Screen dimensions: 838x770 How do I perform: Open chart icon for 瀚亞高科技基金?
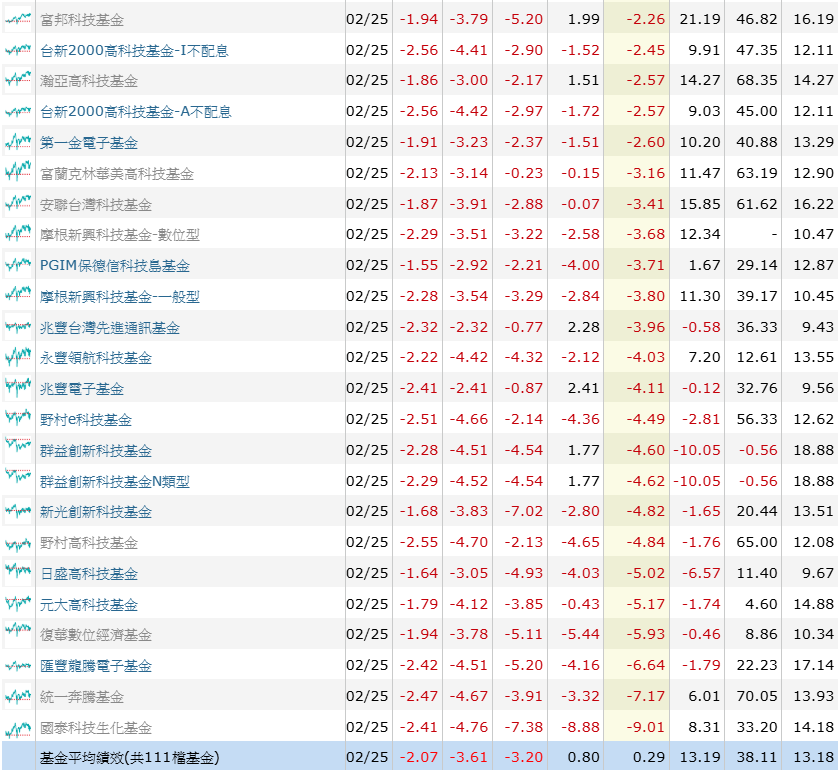click(x=18, y=80)
